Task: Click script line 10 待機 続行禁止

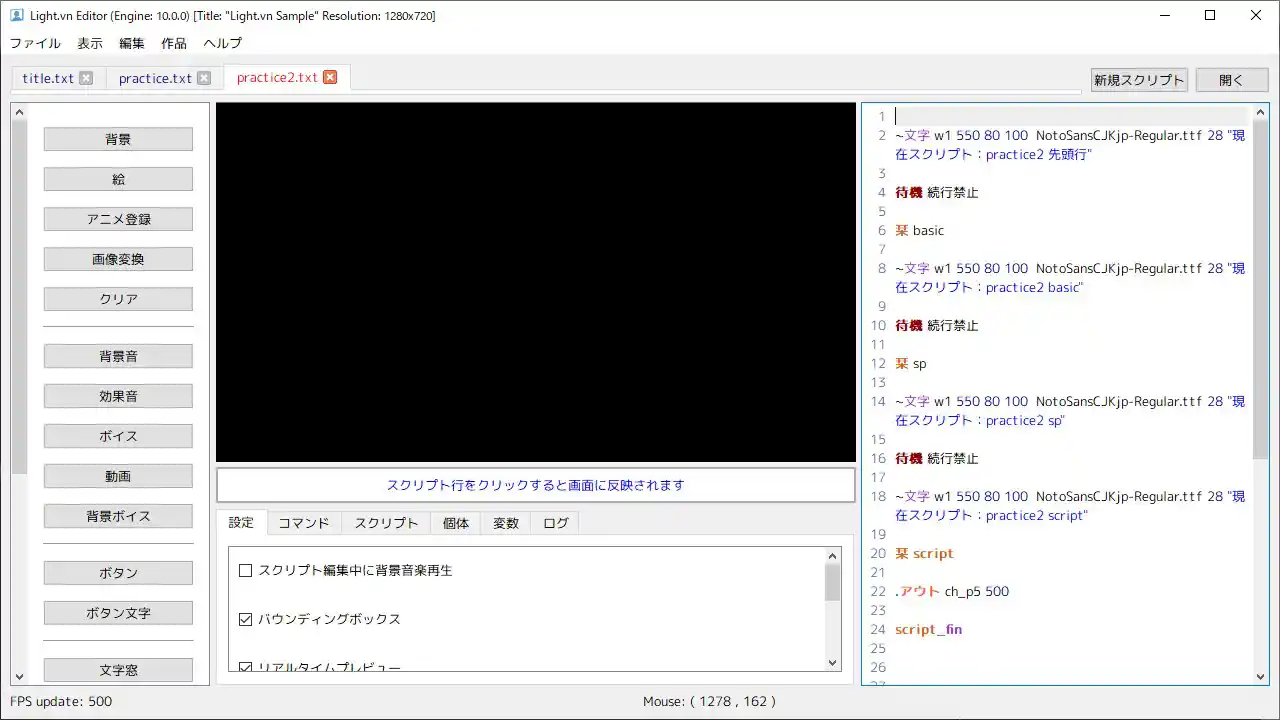Action: [937, 325]
